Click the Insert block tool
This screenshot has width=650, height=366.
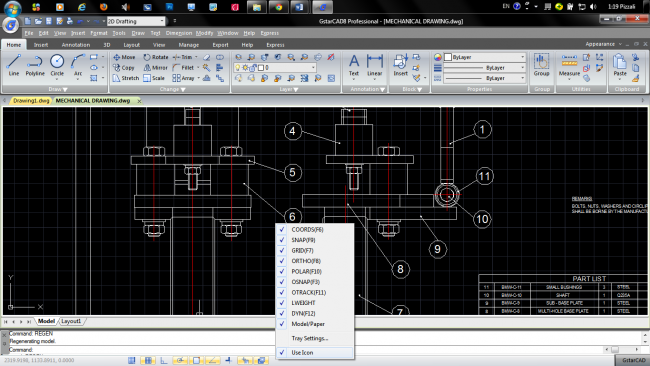[400, 65]
